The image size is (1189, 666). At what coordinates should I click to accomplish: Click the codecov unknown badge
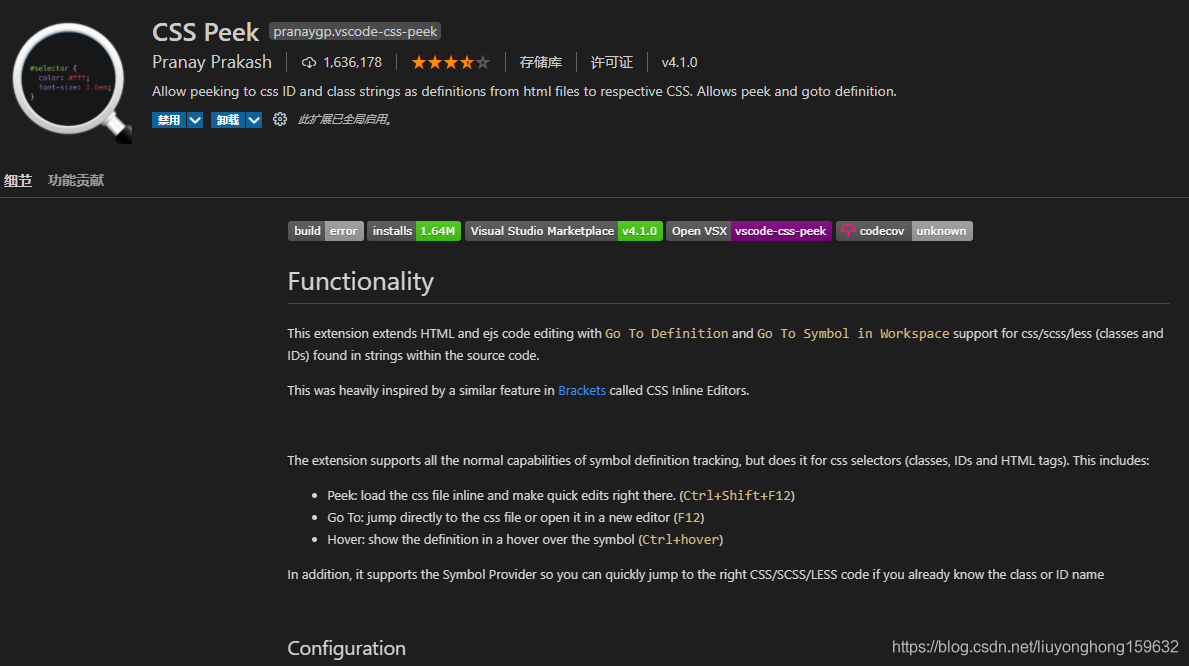904,231
